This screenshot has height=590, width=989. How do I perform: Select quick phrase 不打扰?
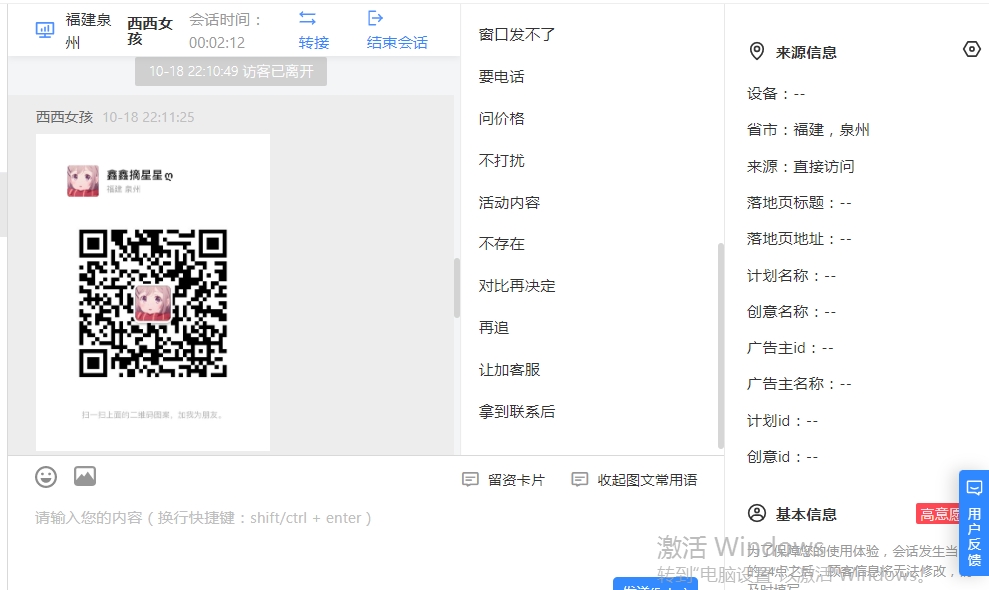coord(501,160)
